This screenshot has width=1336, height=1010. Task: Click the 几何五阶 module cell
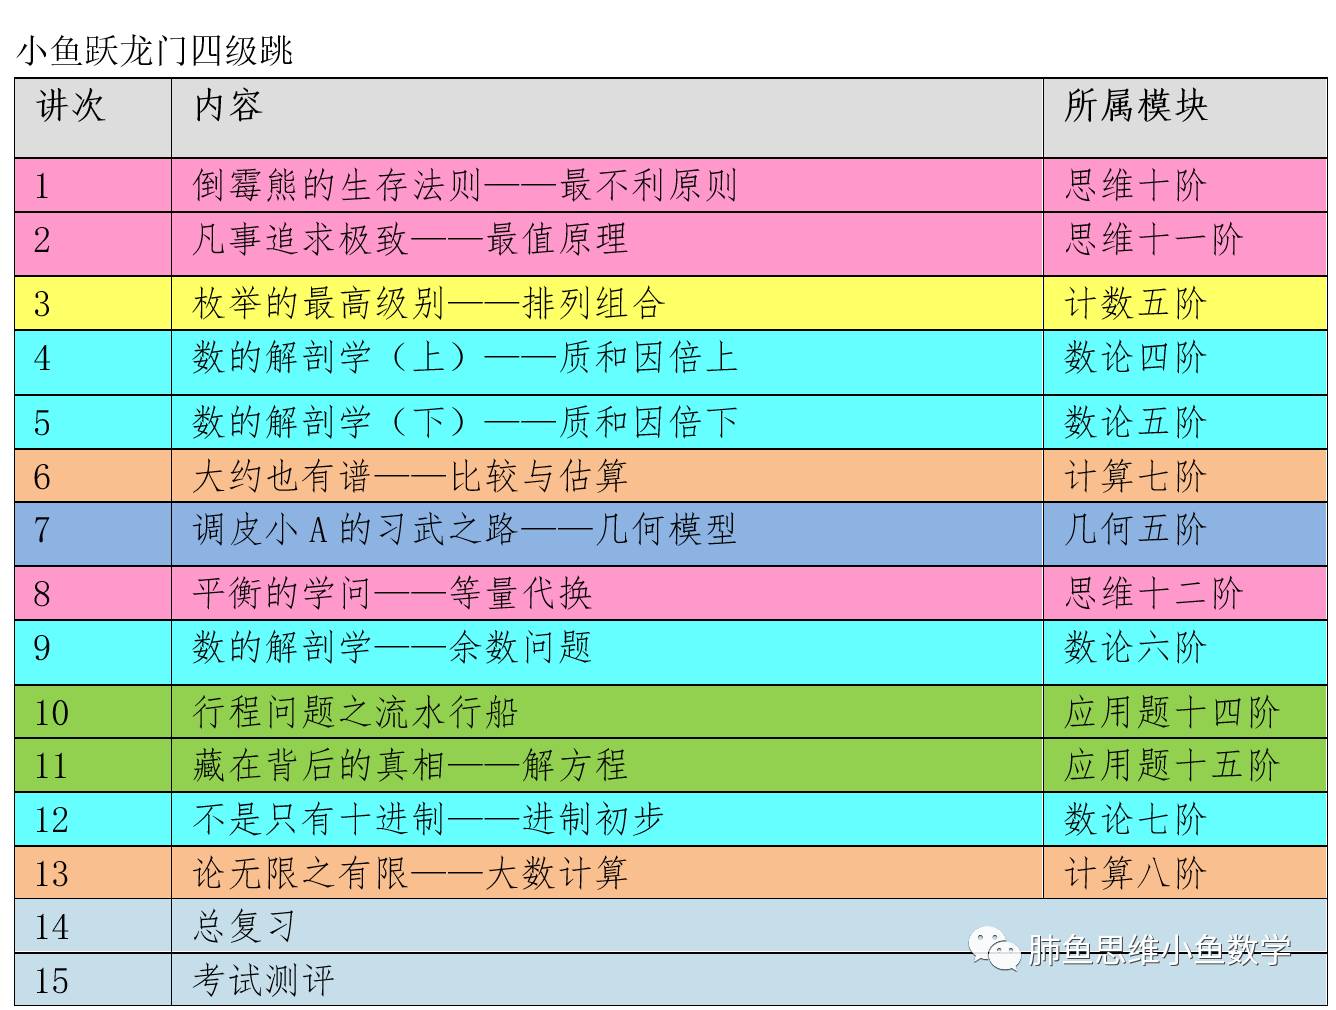(1185, 534)
